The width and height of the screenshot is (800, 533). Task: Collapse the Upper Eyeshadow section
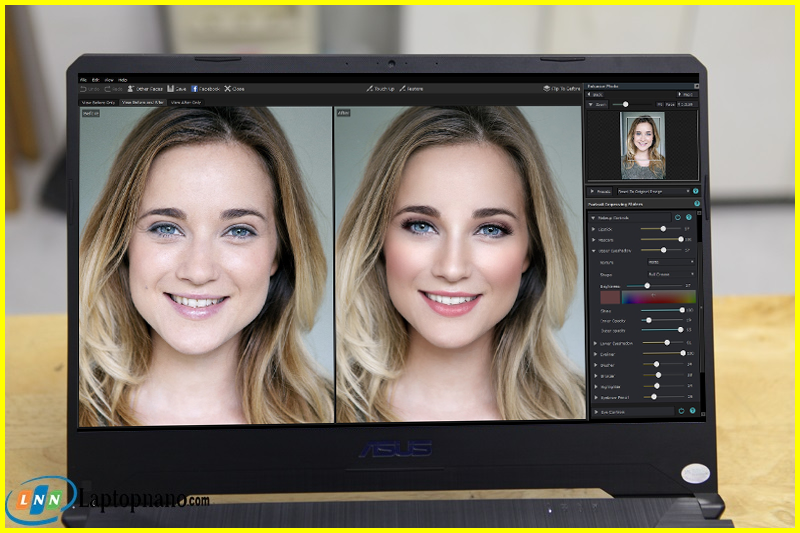(594, 250)
